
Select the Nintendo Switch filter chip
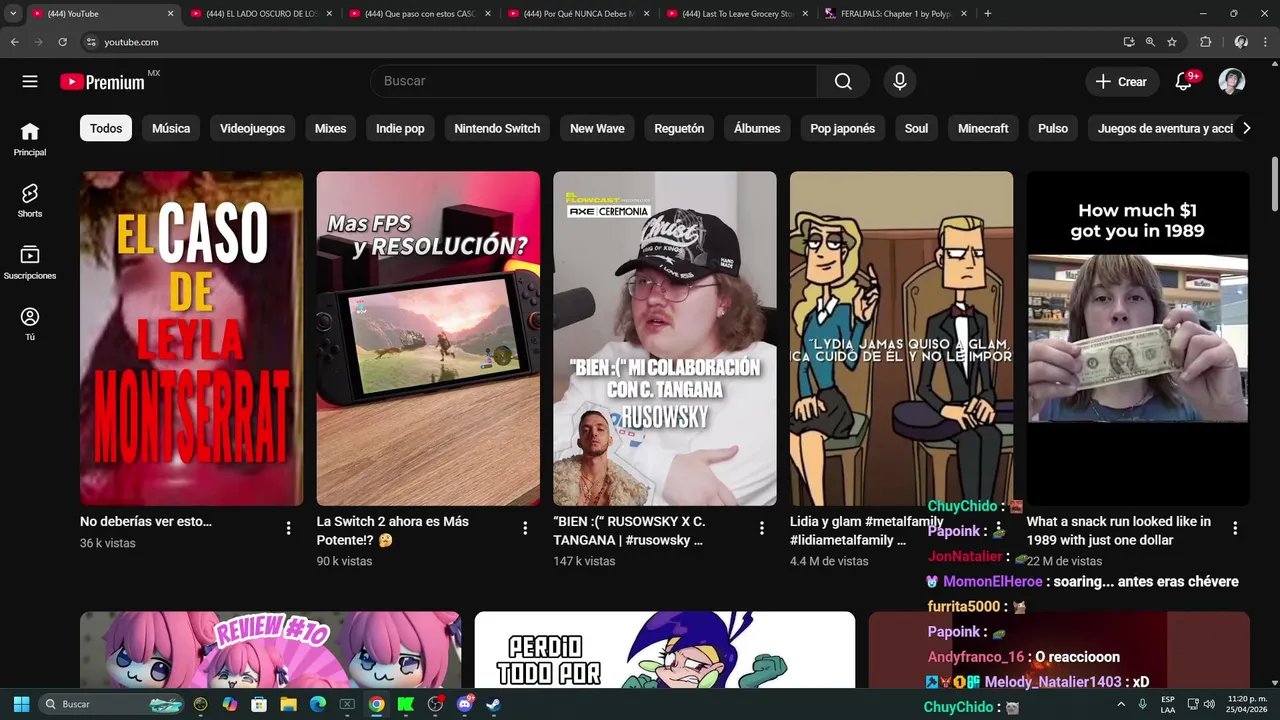pyautogui.click(x=497, y=128)
